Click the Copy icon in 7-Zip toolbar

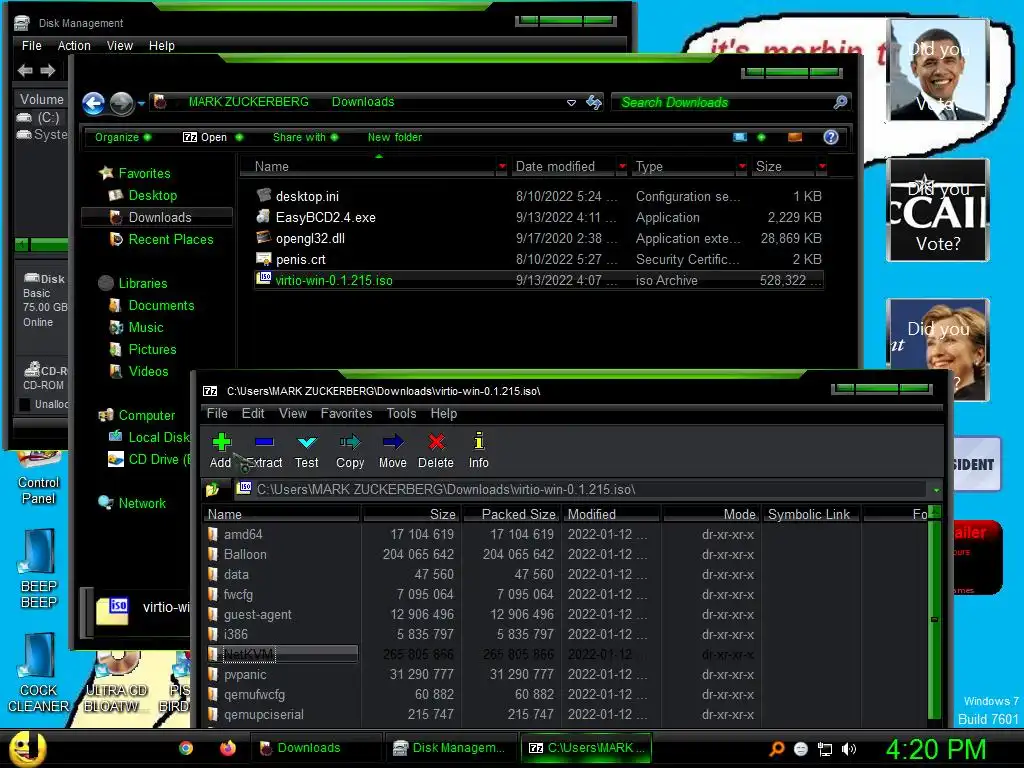350,443
